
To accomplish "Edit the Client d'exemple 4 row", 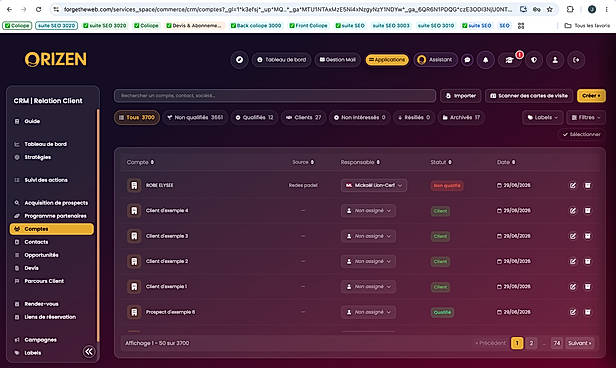I will 573,211.
